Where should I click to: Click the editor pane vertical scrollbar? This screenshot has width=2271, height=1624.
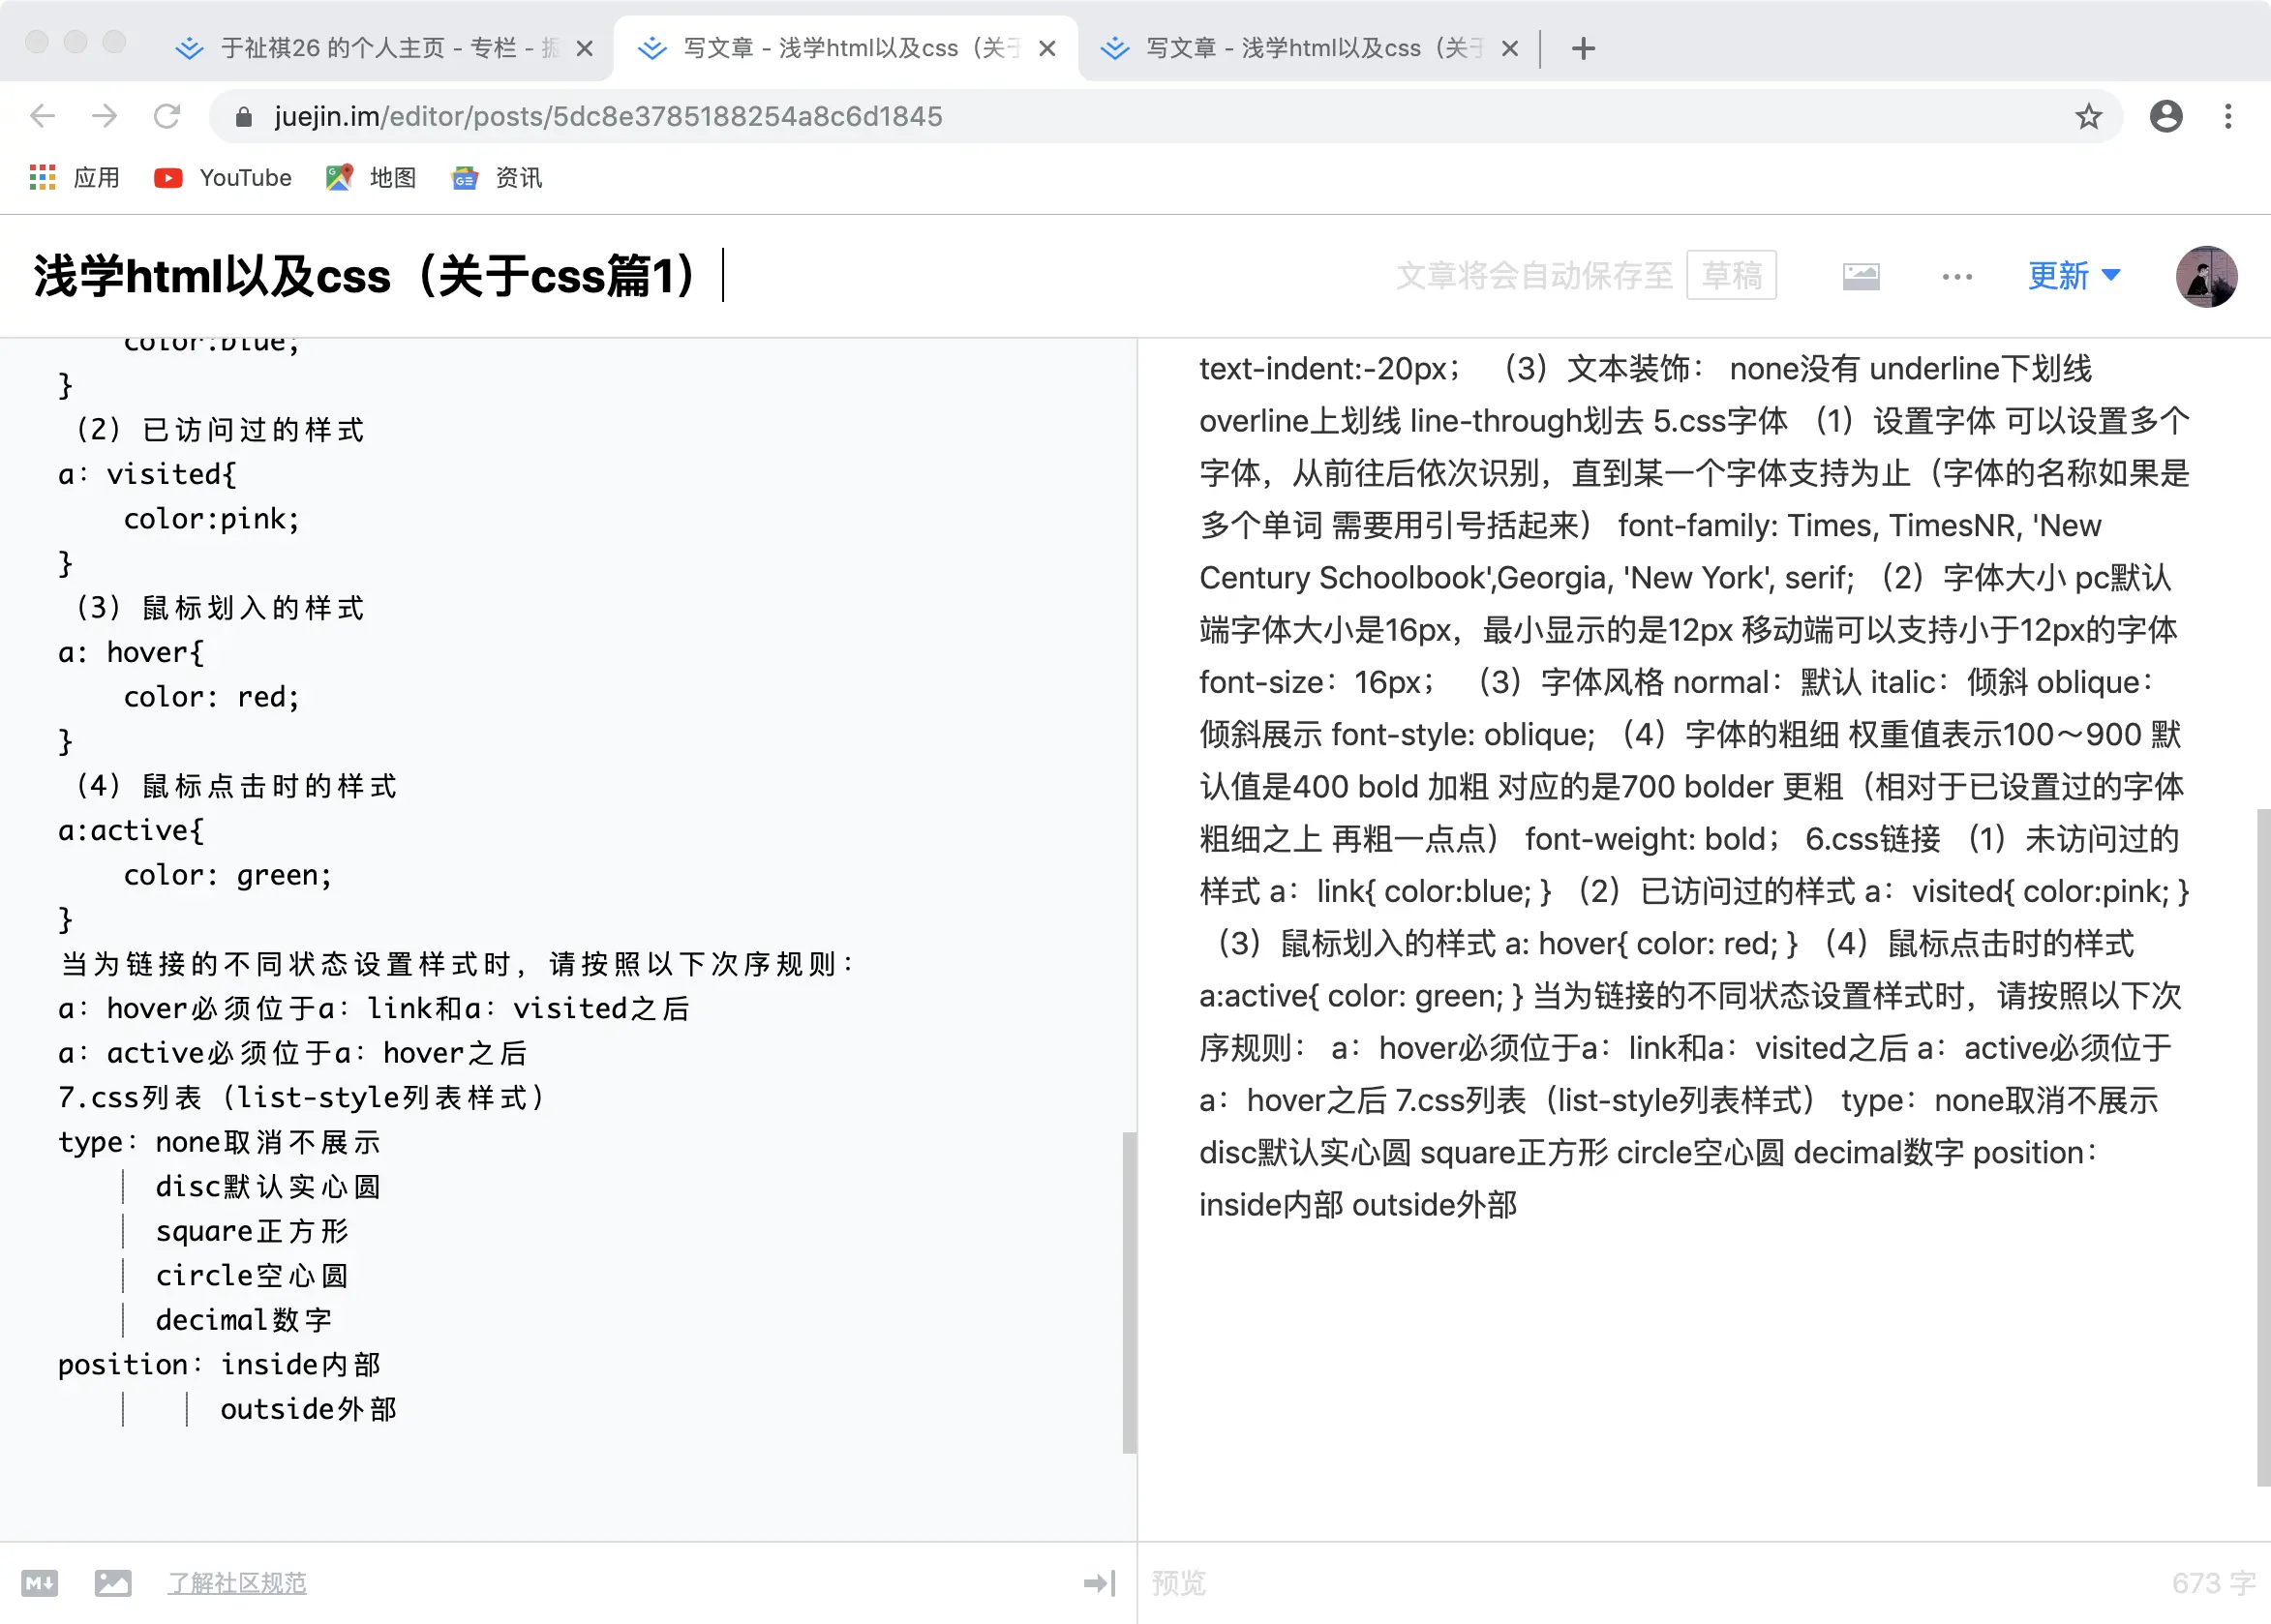click(x=1129, y=1290)
